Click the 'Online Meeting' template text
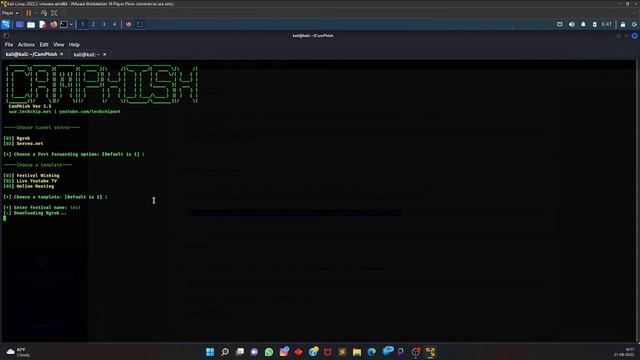Image resolution: width=640 pixels, height=360 pixels. (x=36, y=186)
